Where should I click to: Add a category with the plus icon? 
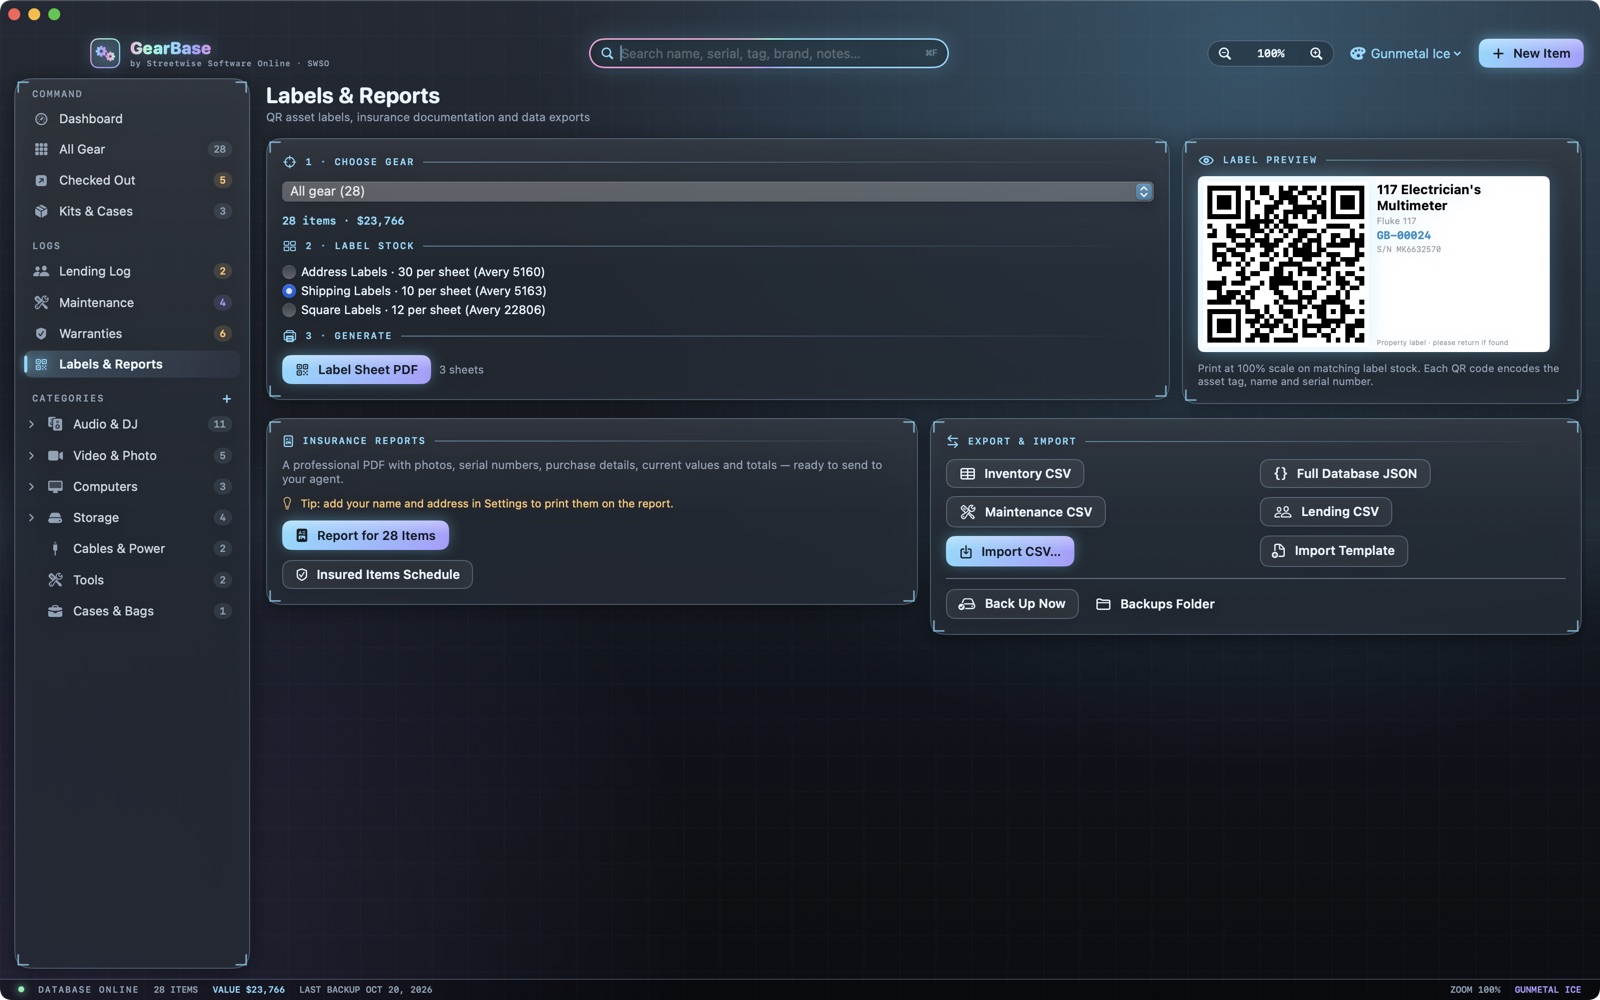click(227, 399)
